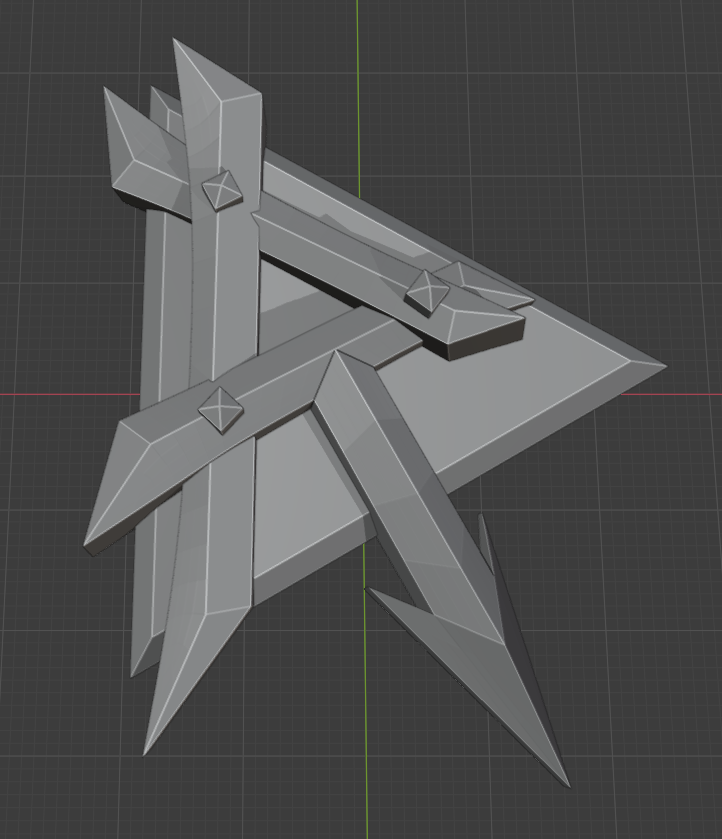
Task: Click the green Y-axis line above the model
Action: tap(358, 80)
